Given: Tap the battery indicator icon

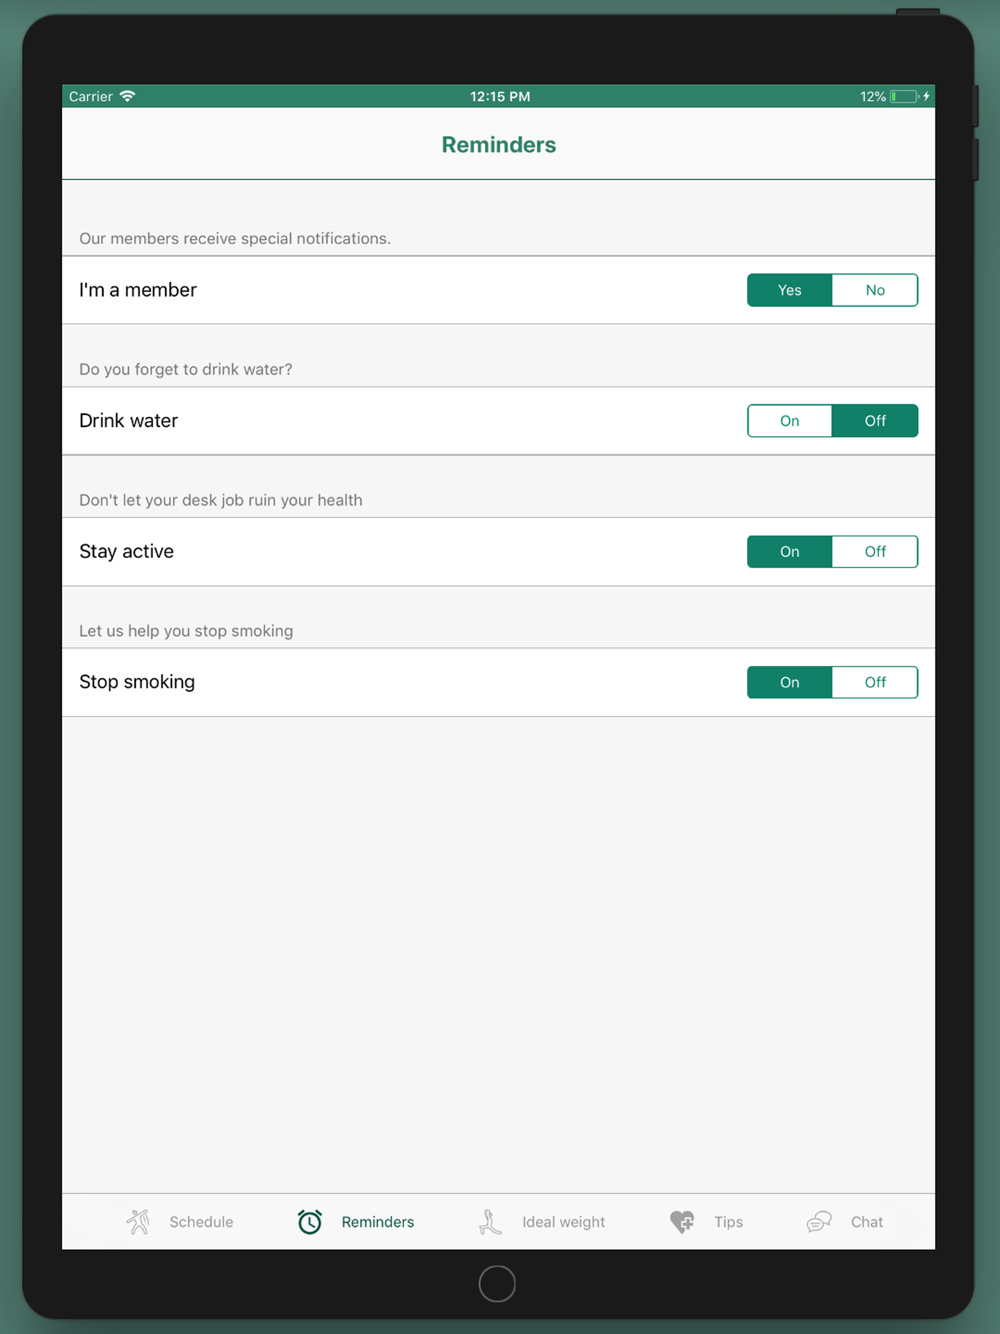Looking at the screenshot, I should point(905,96).
